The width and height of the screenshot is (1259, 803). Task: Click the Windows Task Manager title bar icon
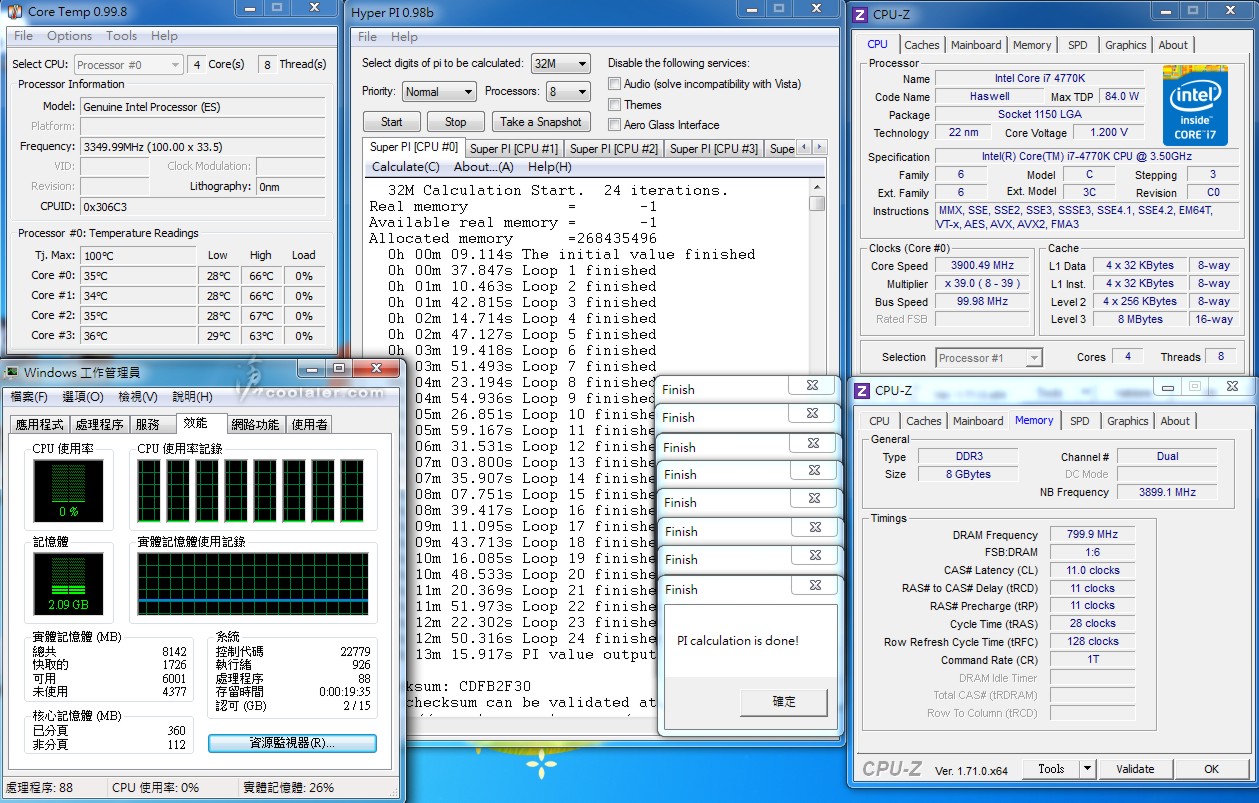12,373
